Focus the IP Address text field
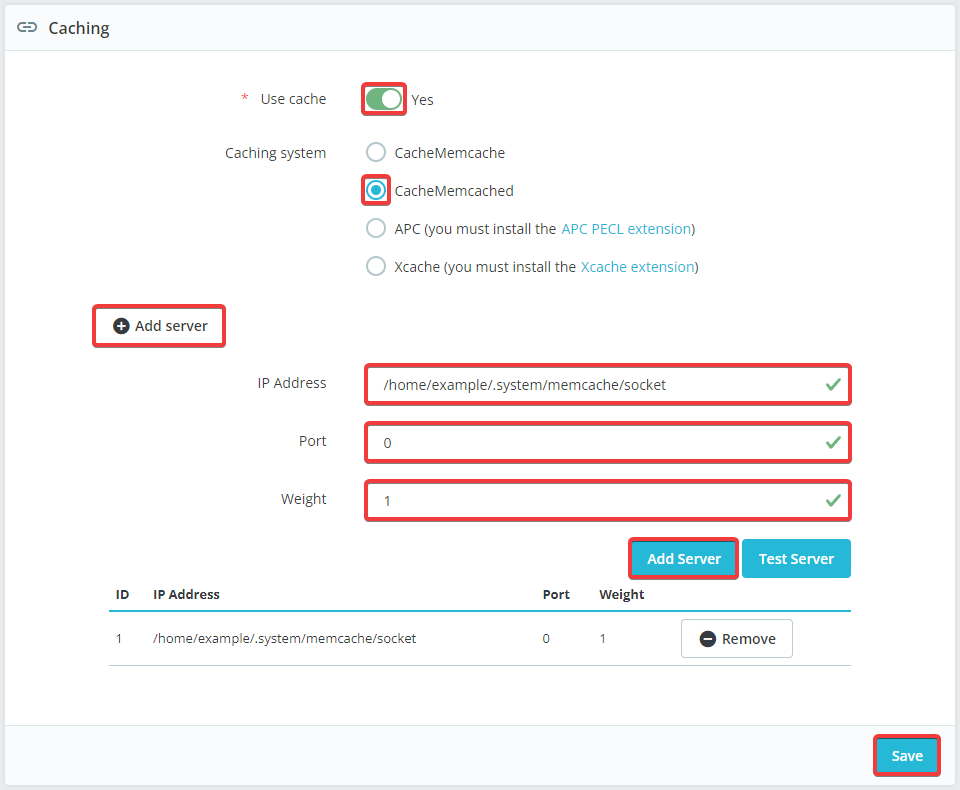Screen dimensions: 960x790 [x=590, y=385]
